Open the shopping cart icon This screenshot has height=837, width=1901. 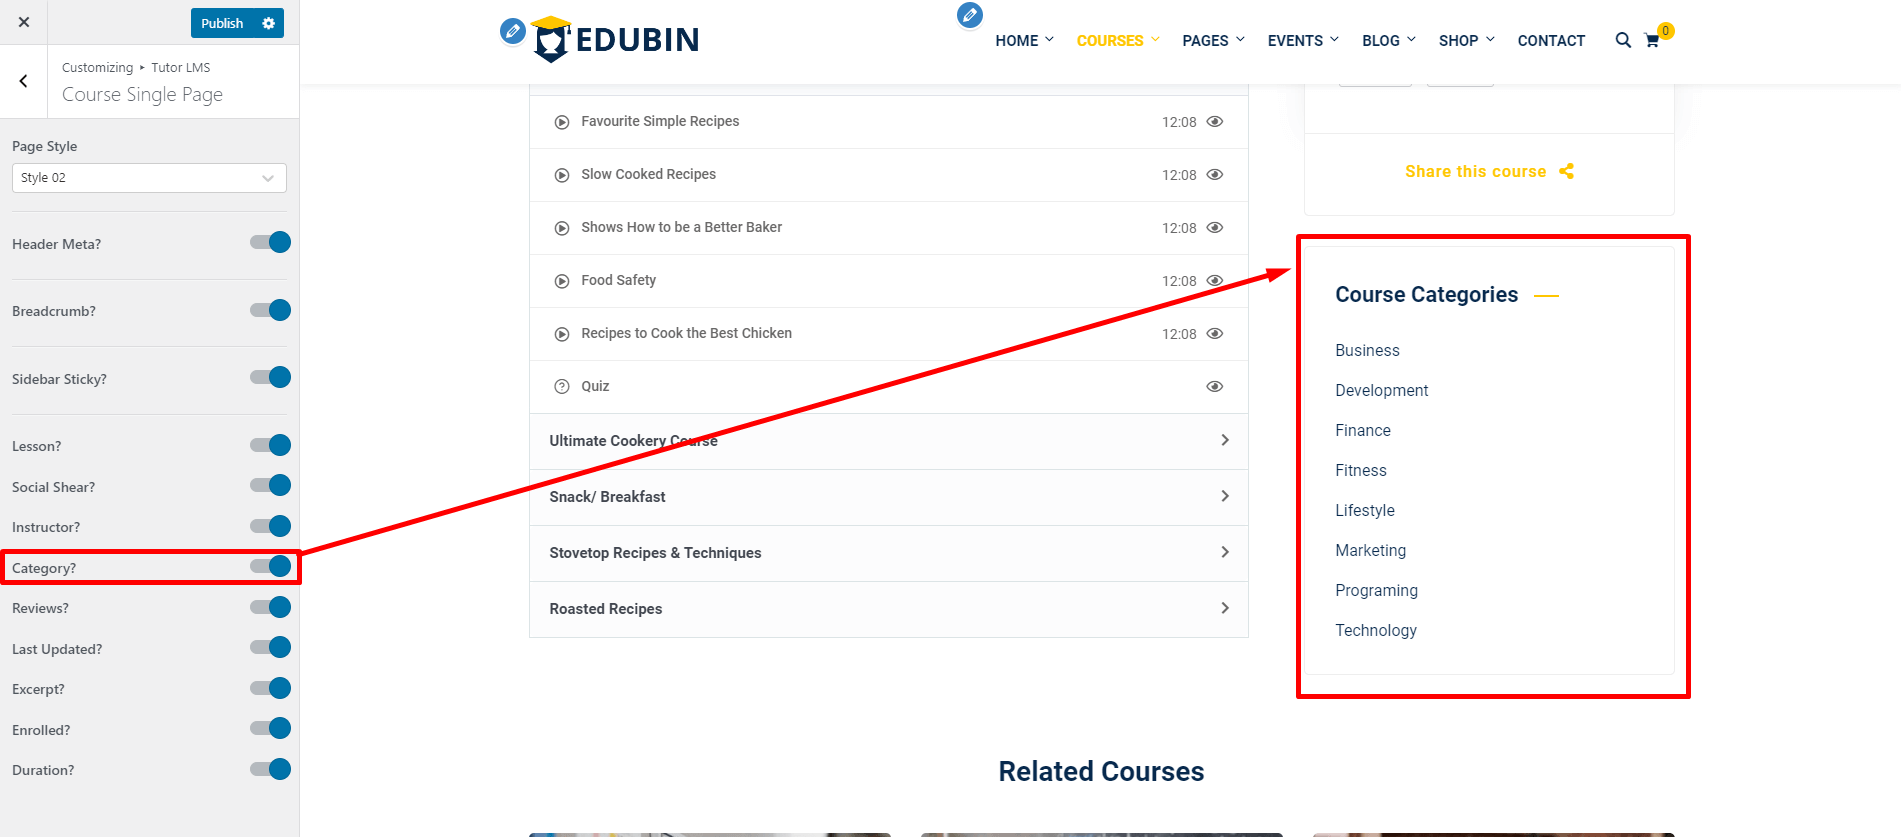click(1652, 41)
